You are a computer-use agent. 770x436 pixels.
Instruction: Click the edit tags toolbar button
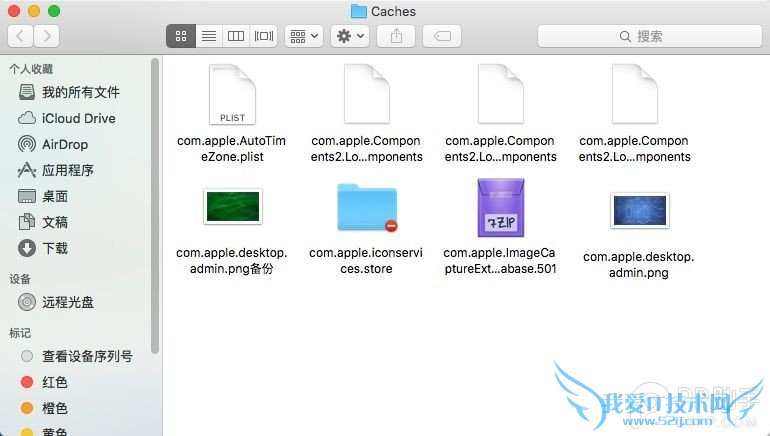pyautogui.click(x=442, y=36)
